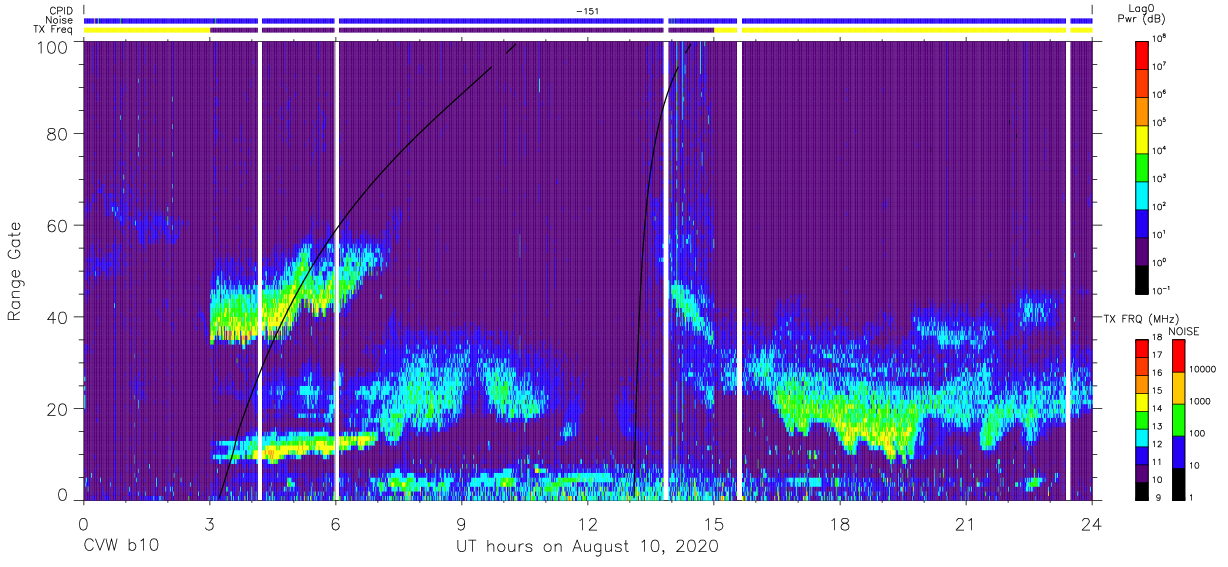Click the y-axis tick label 80
Screen dimensions: 1228x567
pyautogui.click(x=56, y=136)
